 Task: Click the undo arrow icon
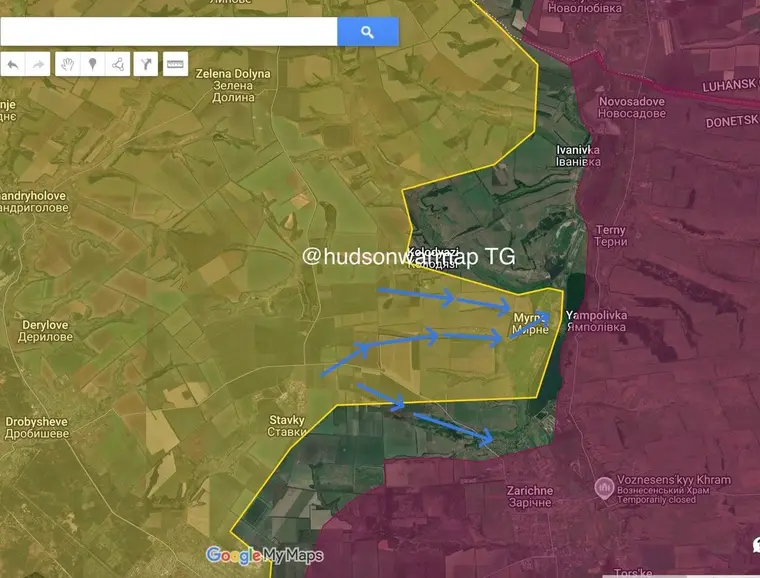point(13,64)
